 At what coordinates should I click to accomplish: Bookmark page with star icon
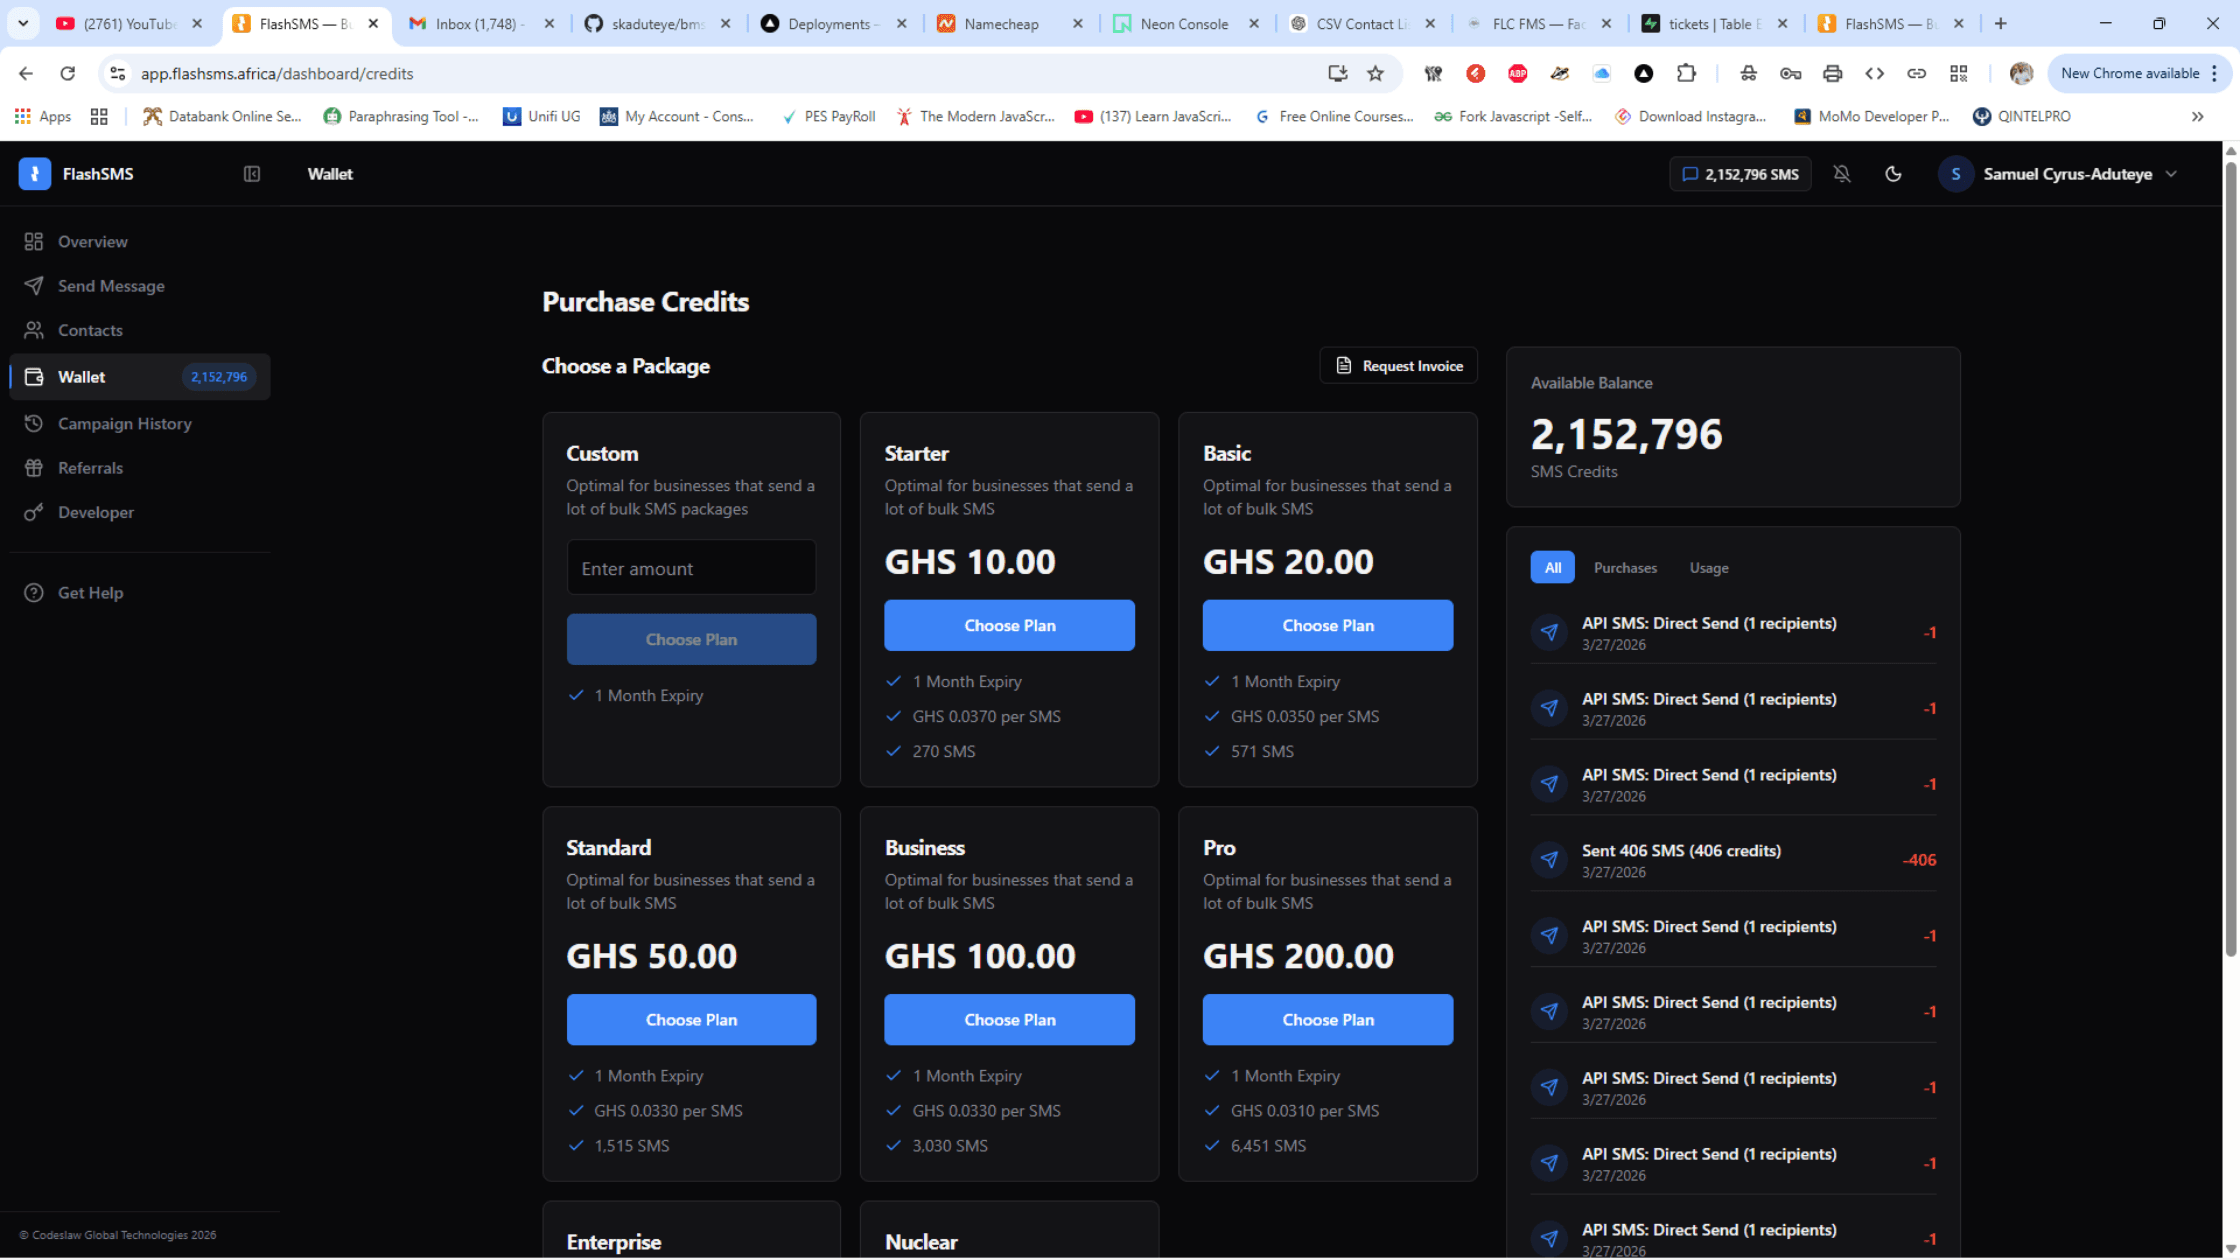[x=1376, y=73]
